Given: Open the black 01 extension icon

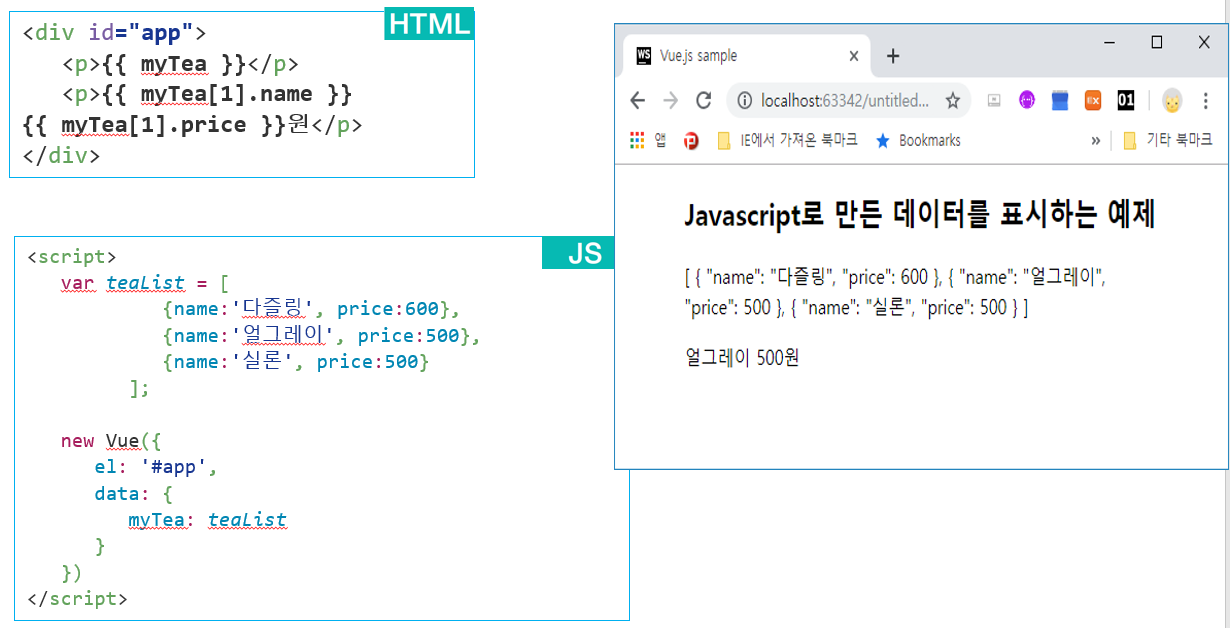Looking at the screenshot, I should point(1126,100).
